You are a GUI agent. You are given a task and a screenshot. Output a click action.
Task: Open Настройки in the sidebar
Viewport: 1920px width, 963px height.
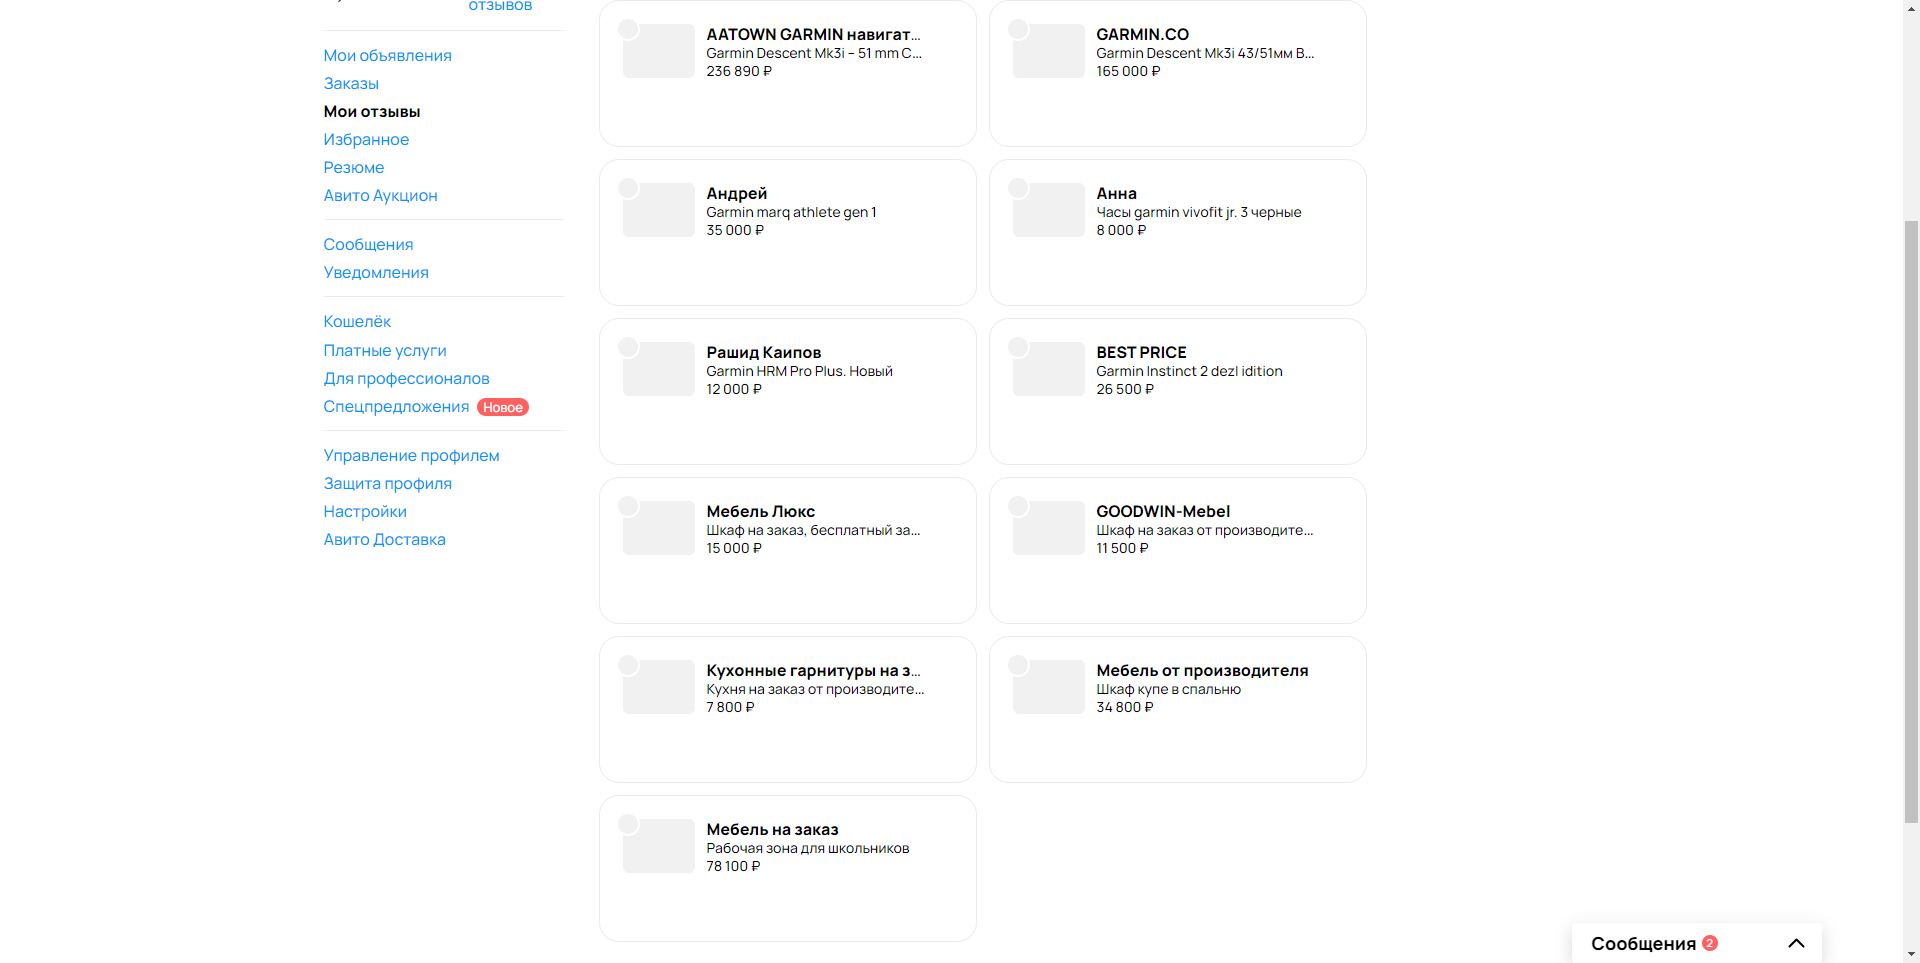pos(365,512)
